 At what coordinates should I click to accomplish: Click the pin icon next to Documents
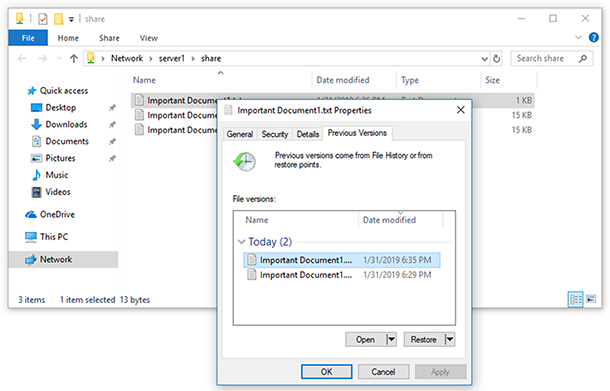click(112, 141)
